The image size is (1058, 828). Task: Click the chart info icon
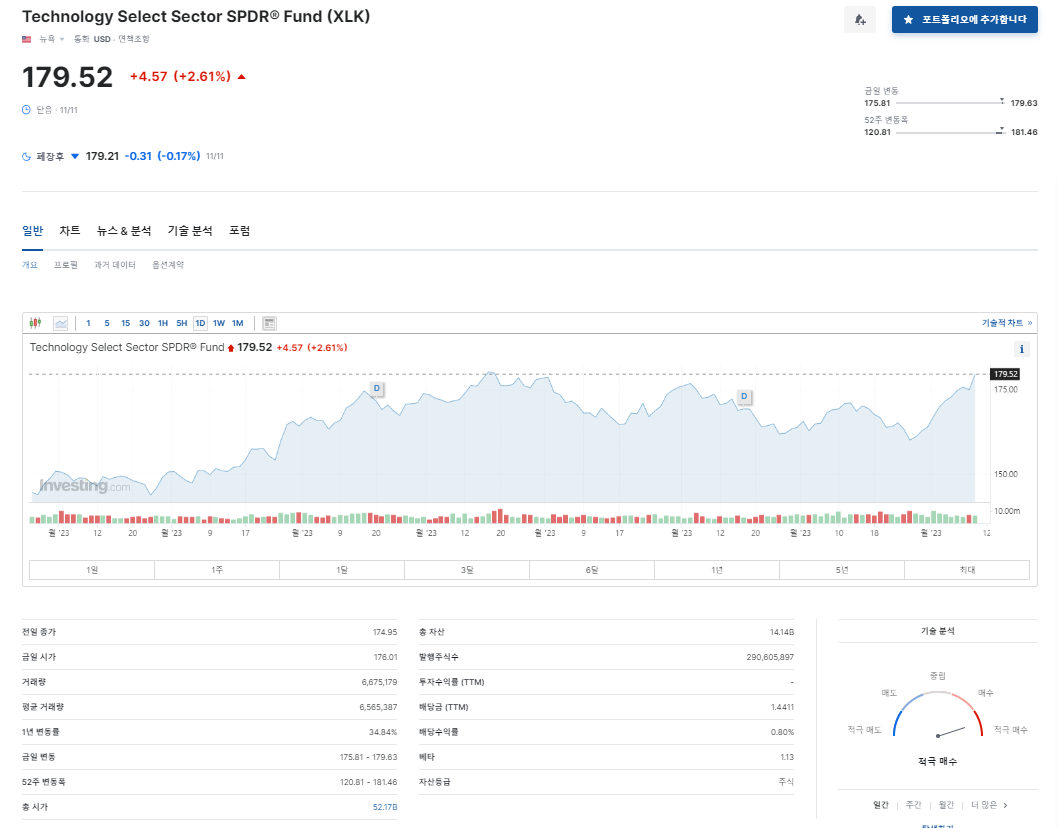pos(1022,349)
